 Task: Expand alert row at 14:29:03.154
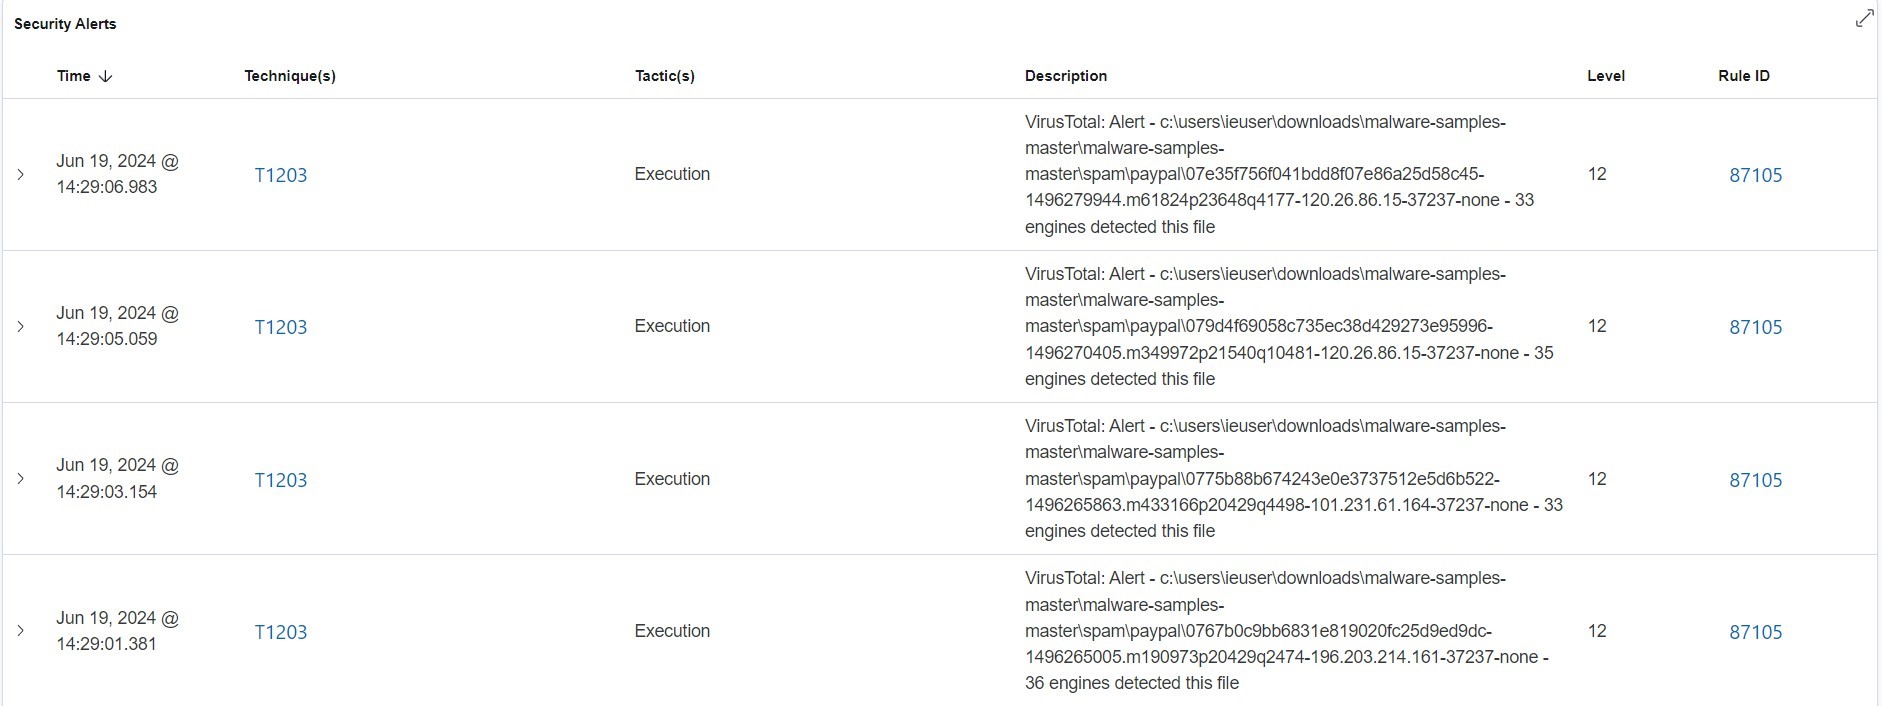tap(20, 479)
